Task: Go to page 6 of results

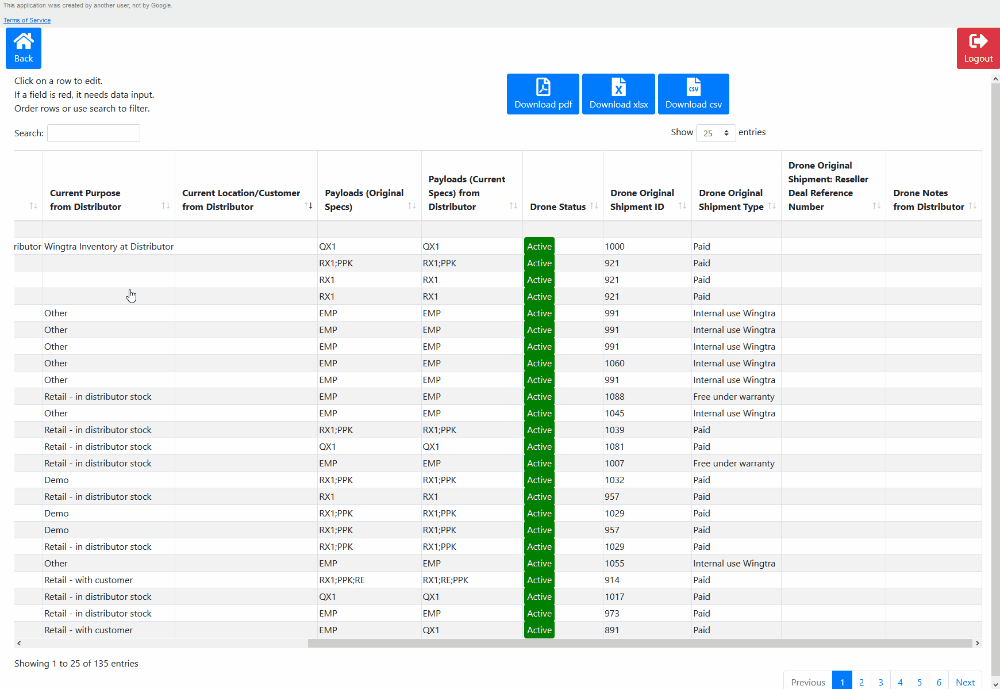Action: [938, 682]
